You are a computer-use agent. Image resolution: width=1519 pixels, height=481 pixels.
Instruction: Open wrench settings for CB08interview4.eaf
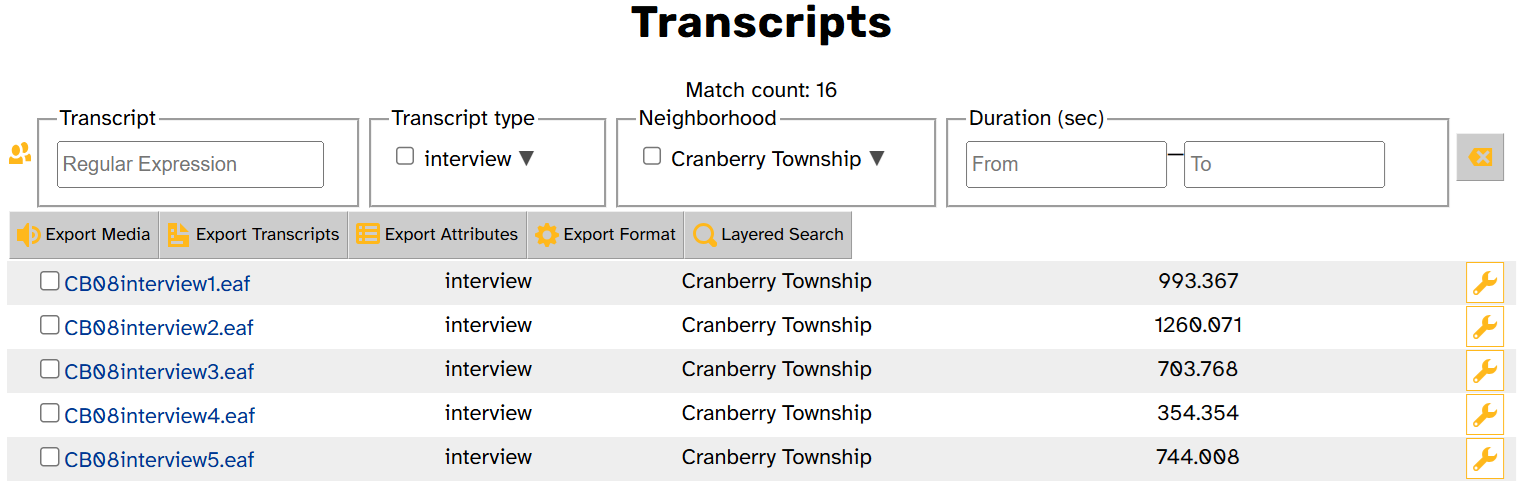point(1485,415)
